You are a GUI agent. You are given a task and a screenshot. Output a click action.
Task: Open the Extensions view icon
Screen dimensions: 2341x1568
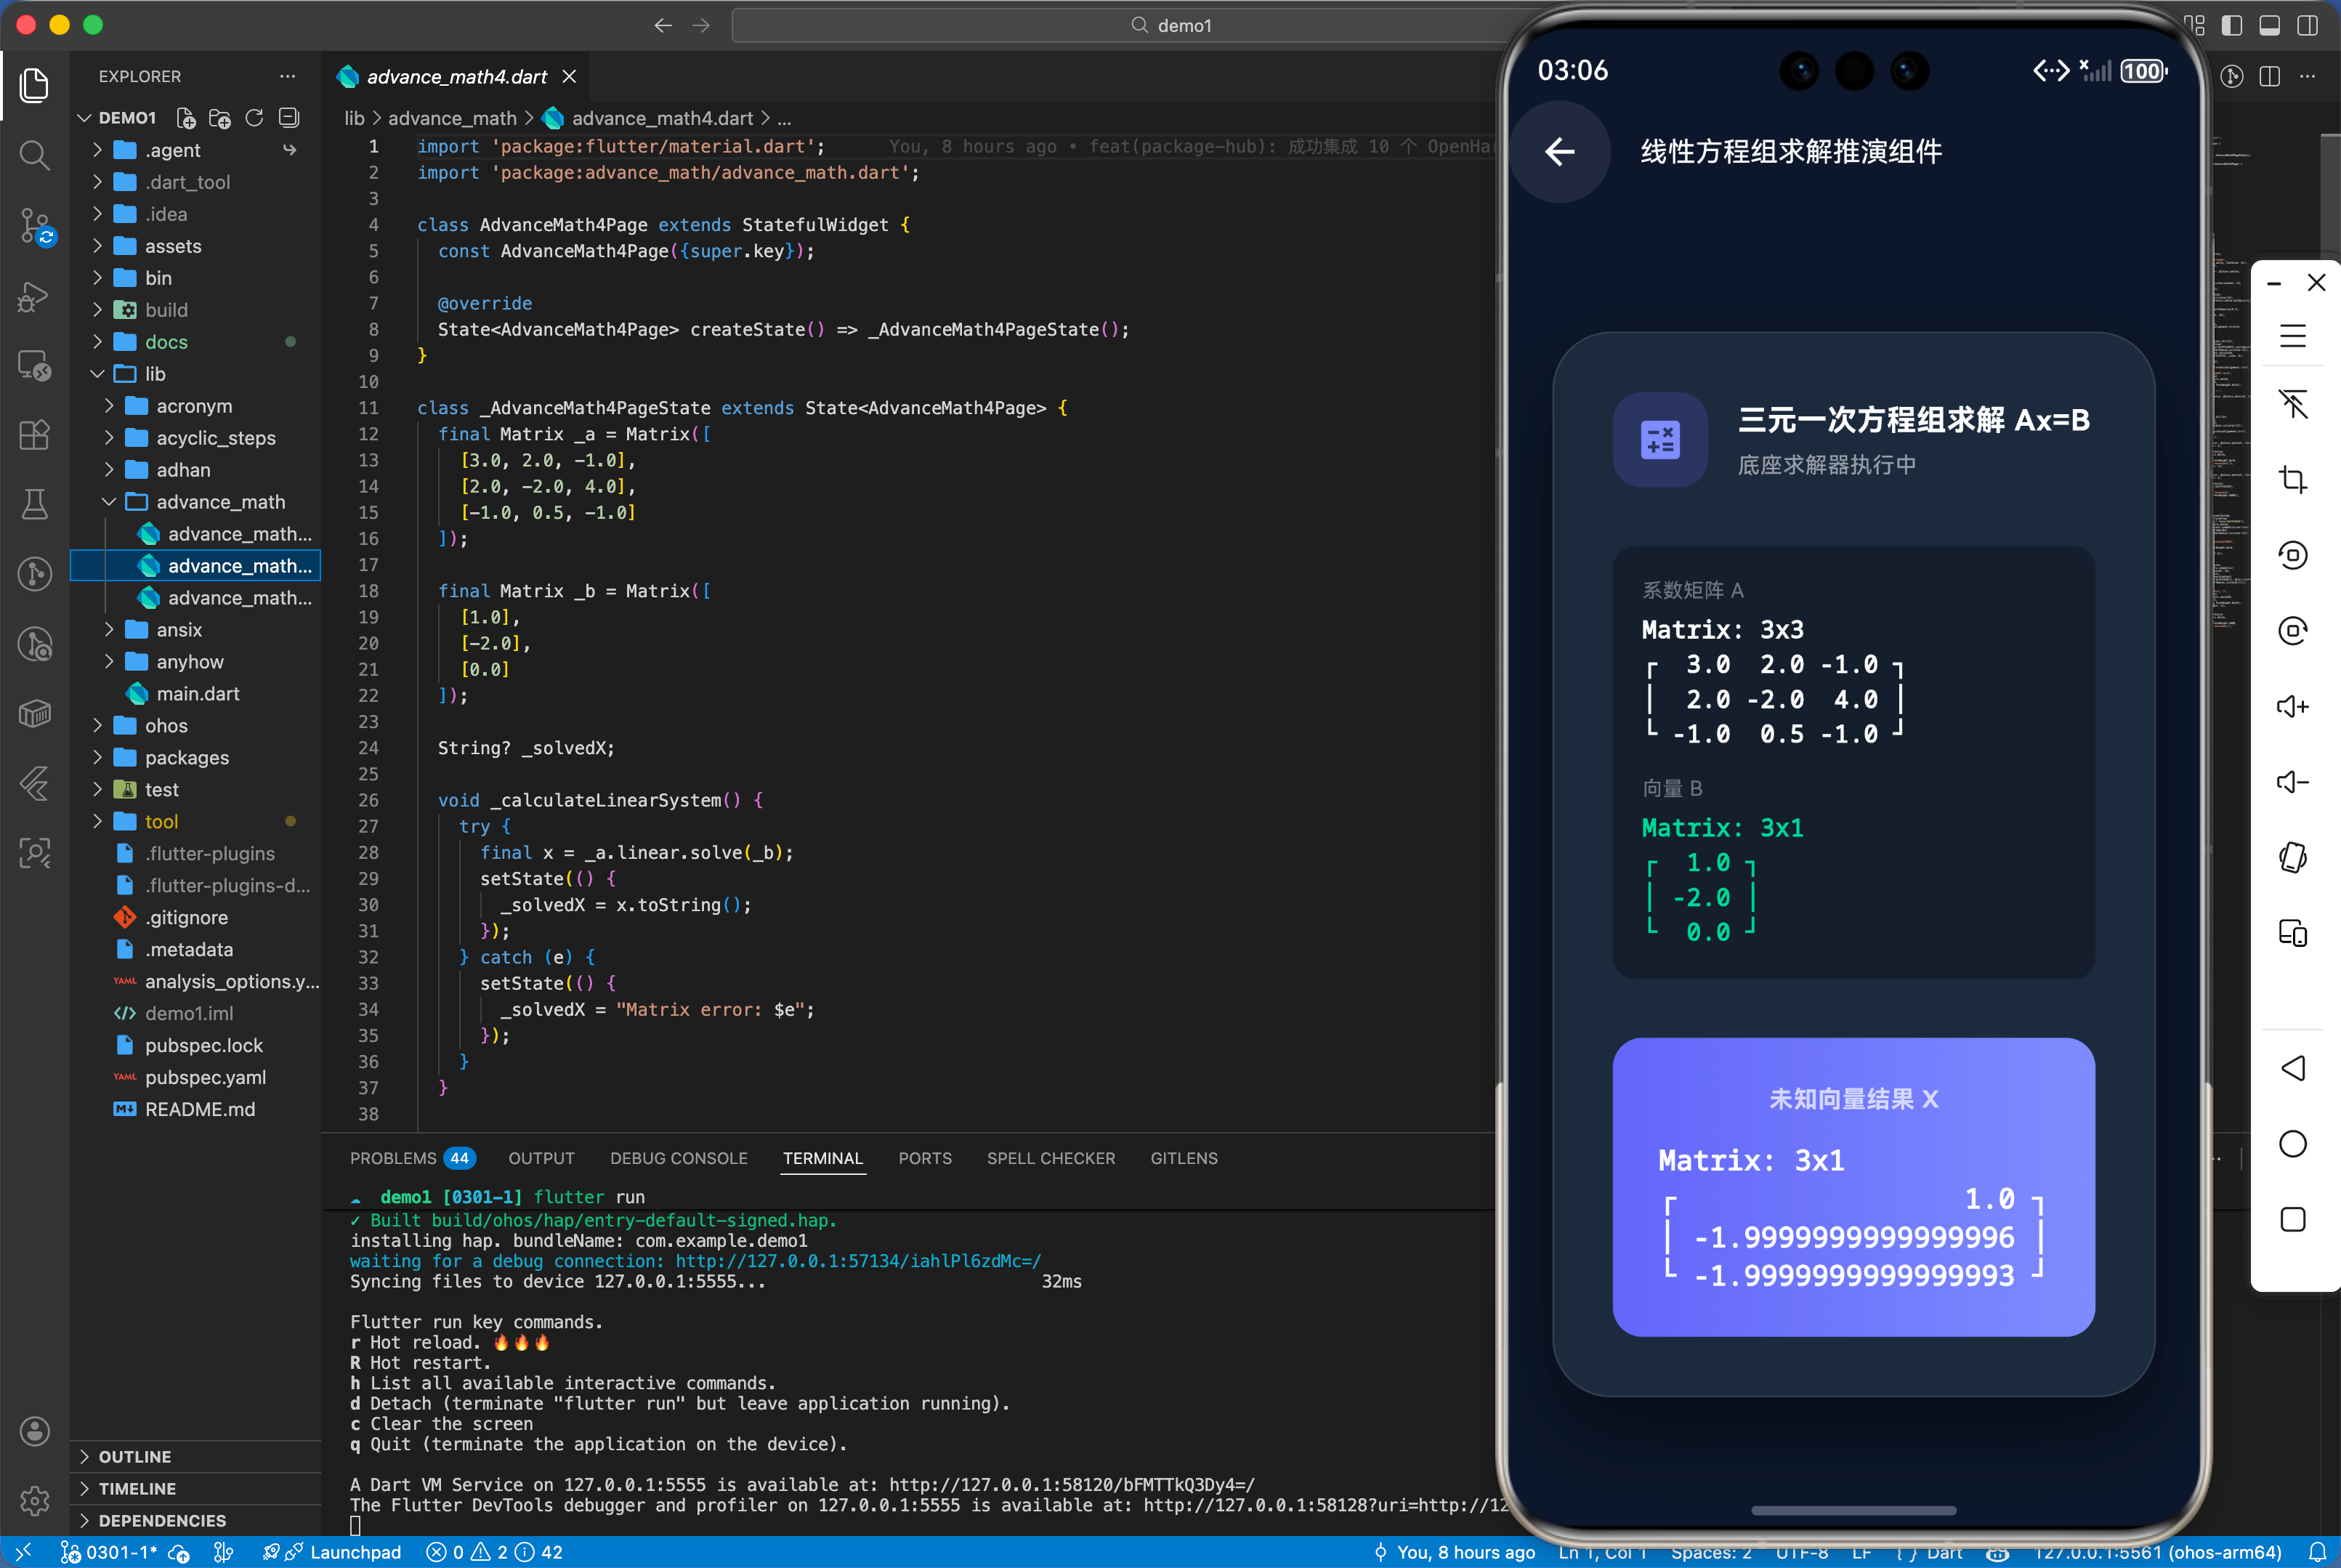point(34,435)
